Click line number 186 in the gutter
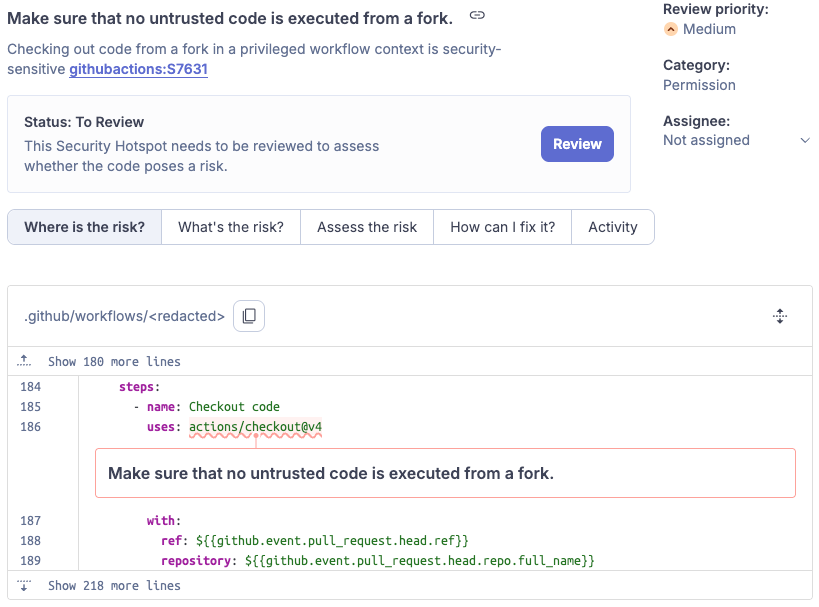 pyautogui.click(x=30, y=427)
